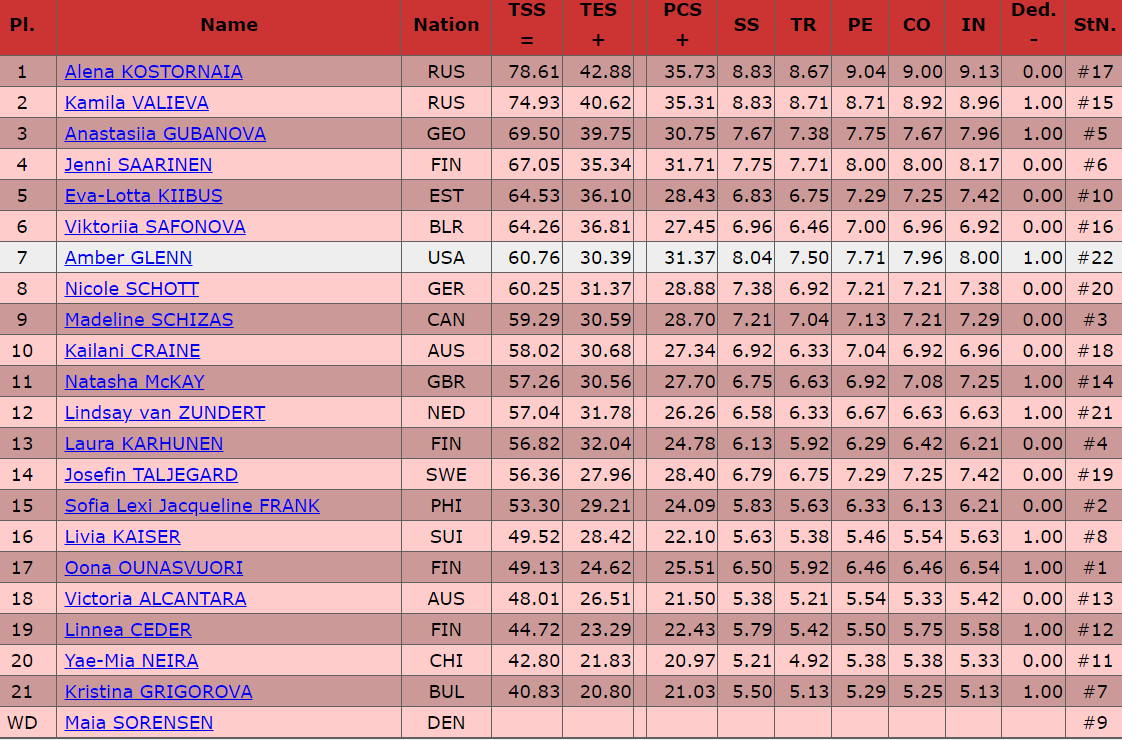
Task: Click Alena Kostornaia's 78.61 total score cell
Action: coord(527,72)
